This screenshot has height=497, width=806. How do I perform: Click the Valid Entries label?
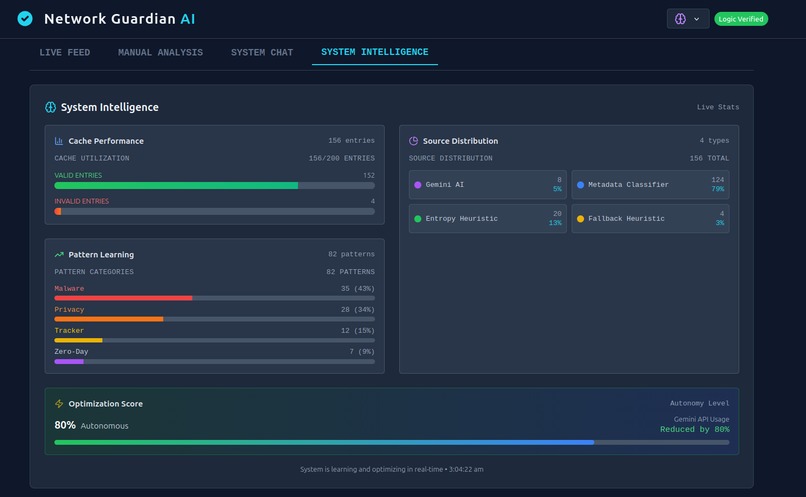(x=78, y=175)
